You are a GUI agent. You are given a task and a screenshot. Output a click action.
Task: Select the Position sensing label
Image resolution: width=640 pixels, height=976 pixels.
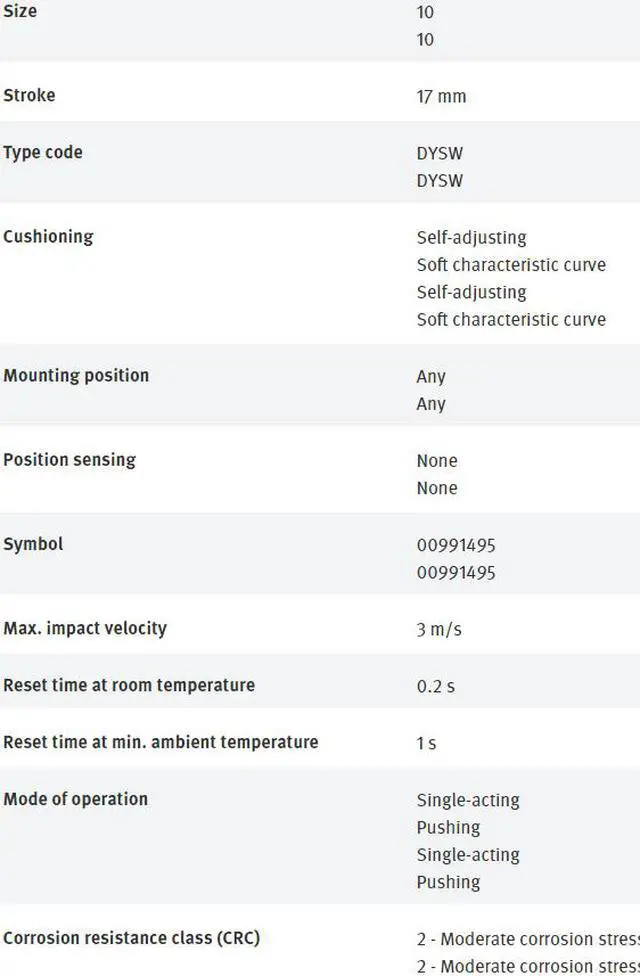pyautogui.click(x=70, y=459)
